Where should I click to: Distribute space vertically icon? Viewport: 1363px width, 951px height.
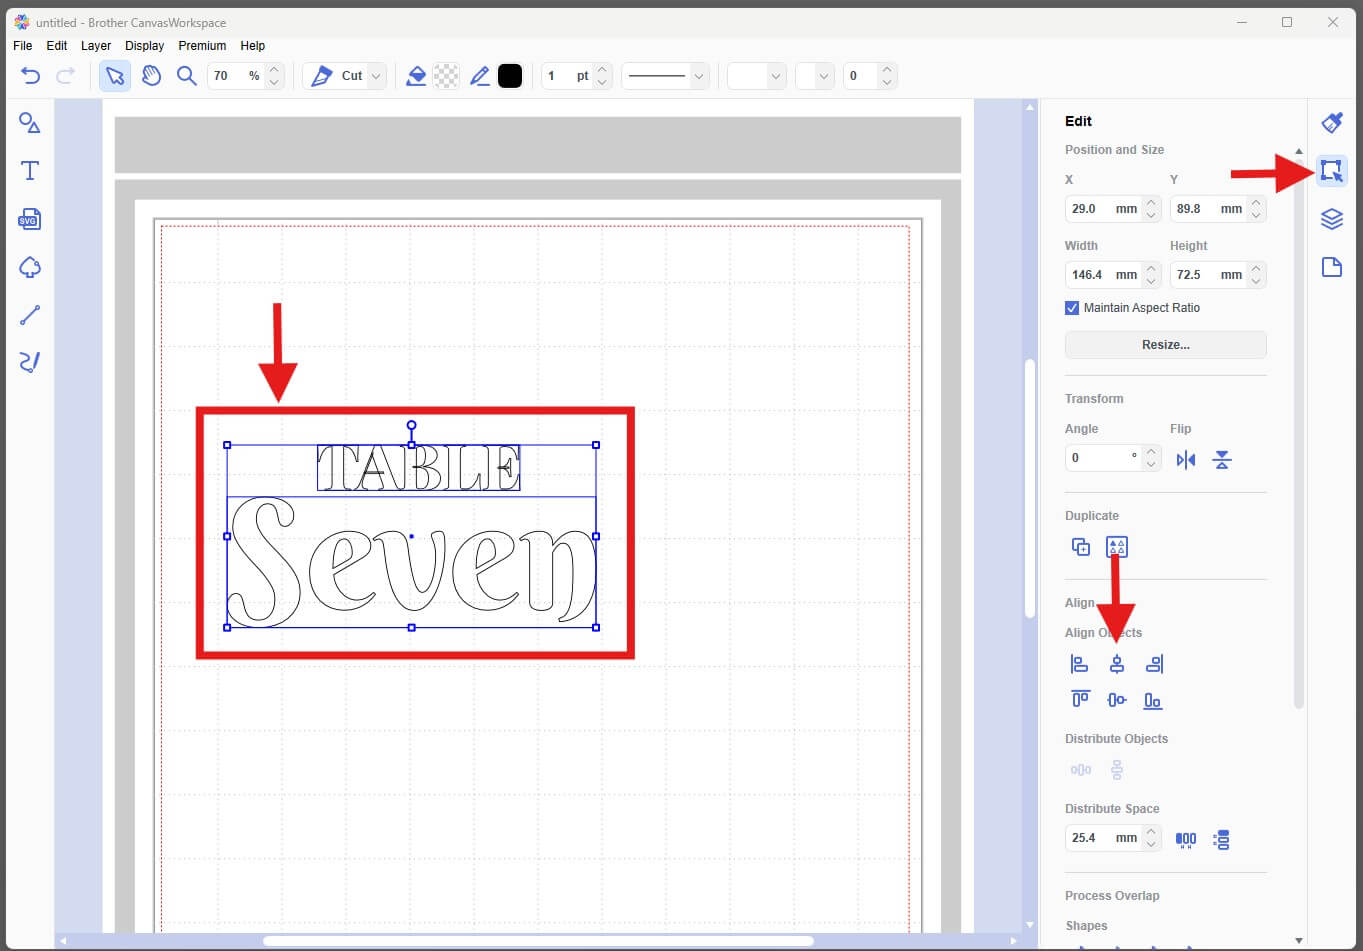(x=1221, y=840)
